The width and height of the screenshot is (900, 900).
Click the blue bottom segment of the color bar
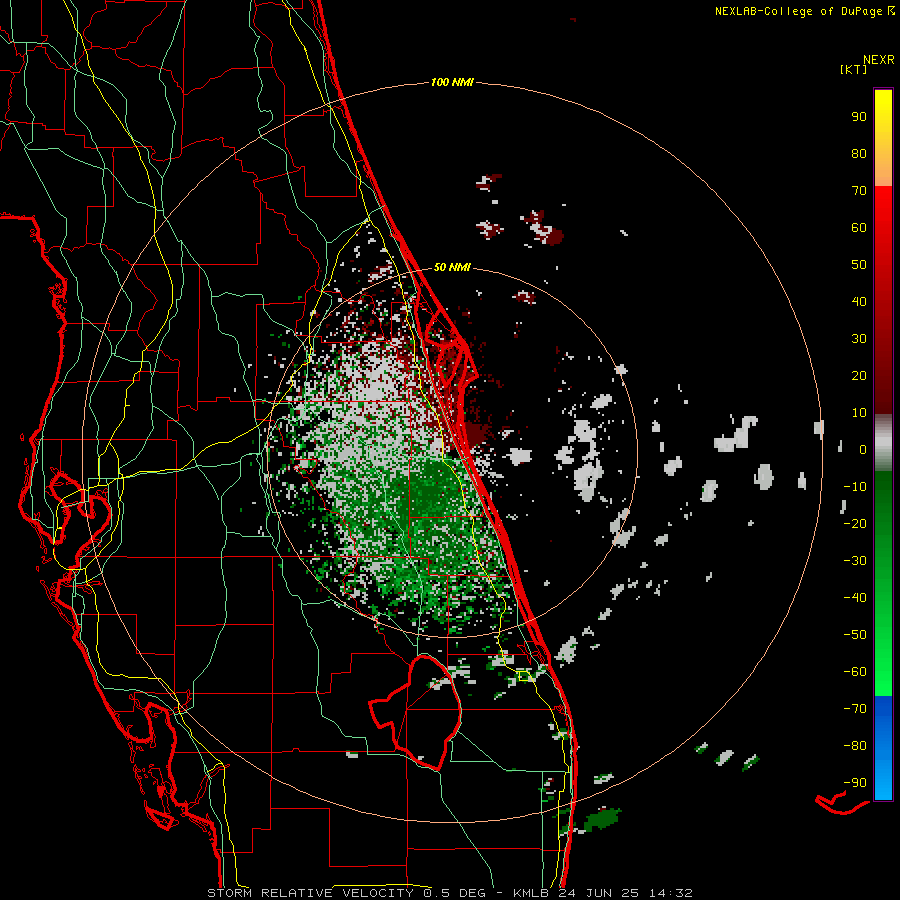click(x=883, y=747)
